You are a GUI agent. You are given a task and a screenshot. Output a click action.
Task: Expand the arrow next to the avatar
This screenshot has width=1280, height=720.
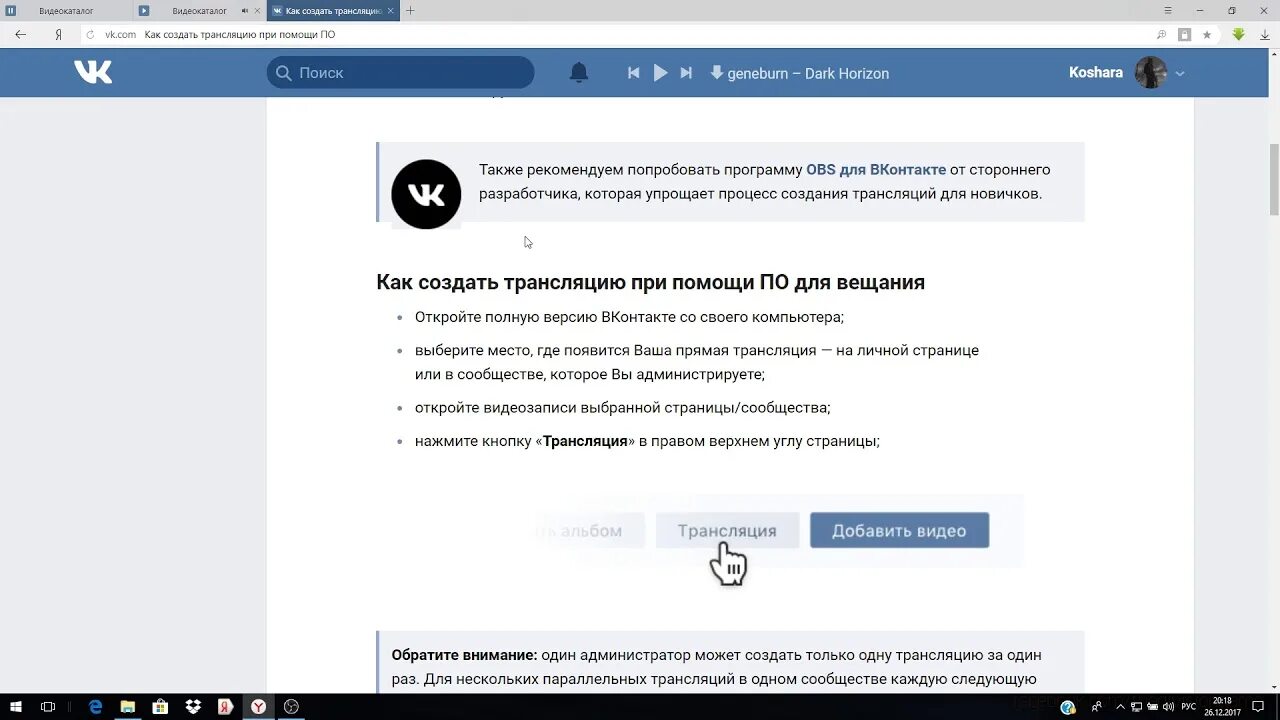[x=1180, y=73]
